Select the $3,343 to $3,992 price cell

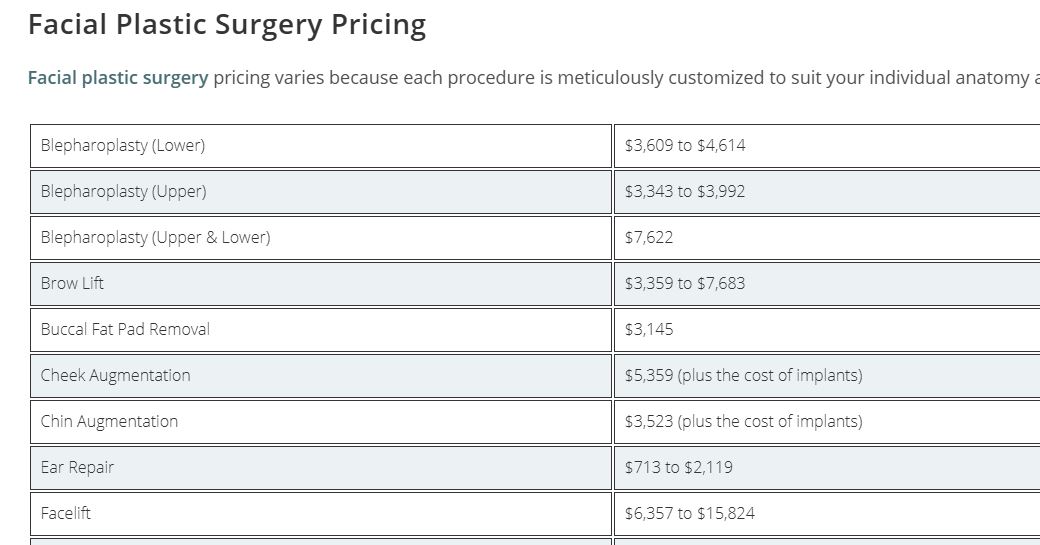[x=827, y=192]
